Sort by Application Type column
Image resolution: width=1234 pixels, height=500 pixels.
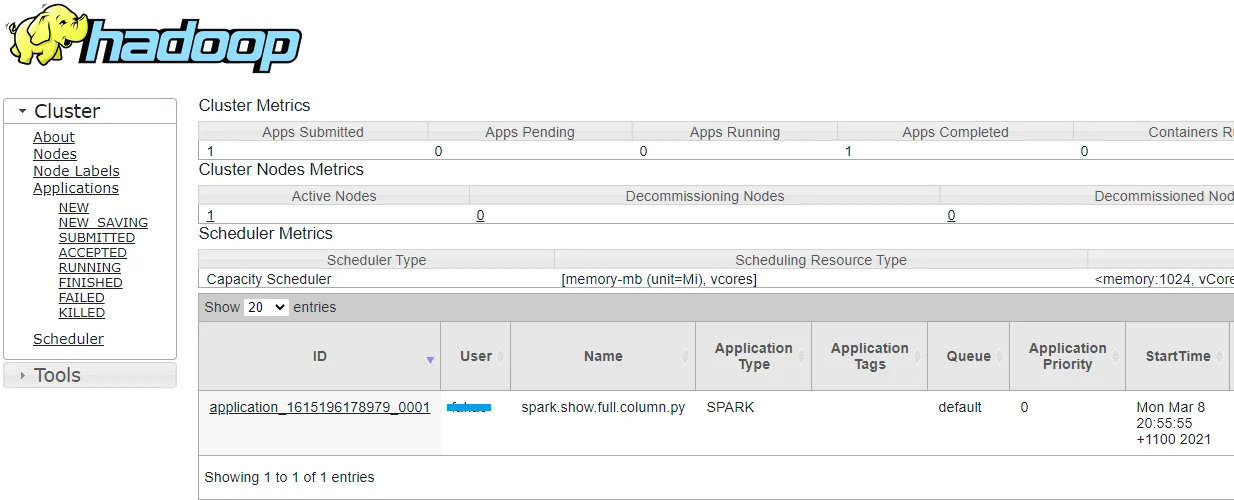coord(753,356)
